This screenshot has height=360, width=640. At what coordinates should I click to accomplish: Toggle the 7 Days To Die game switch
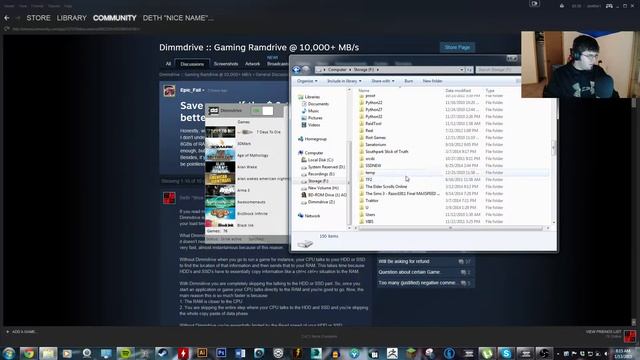pyautogui.click(x=246, y=132)
